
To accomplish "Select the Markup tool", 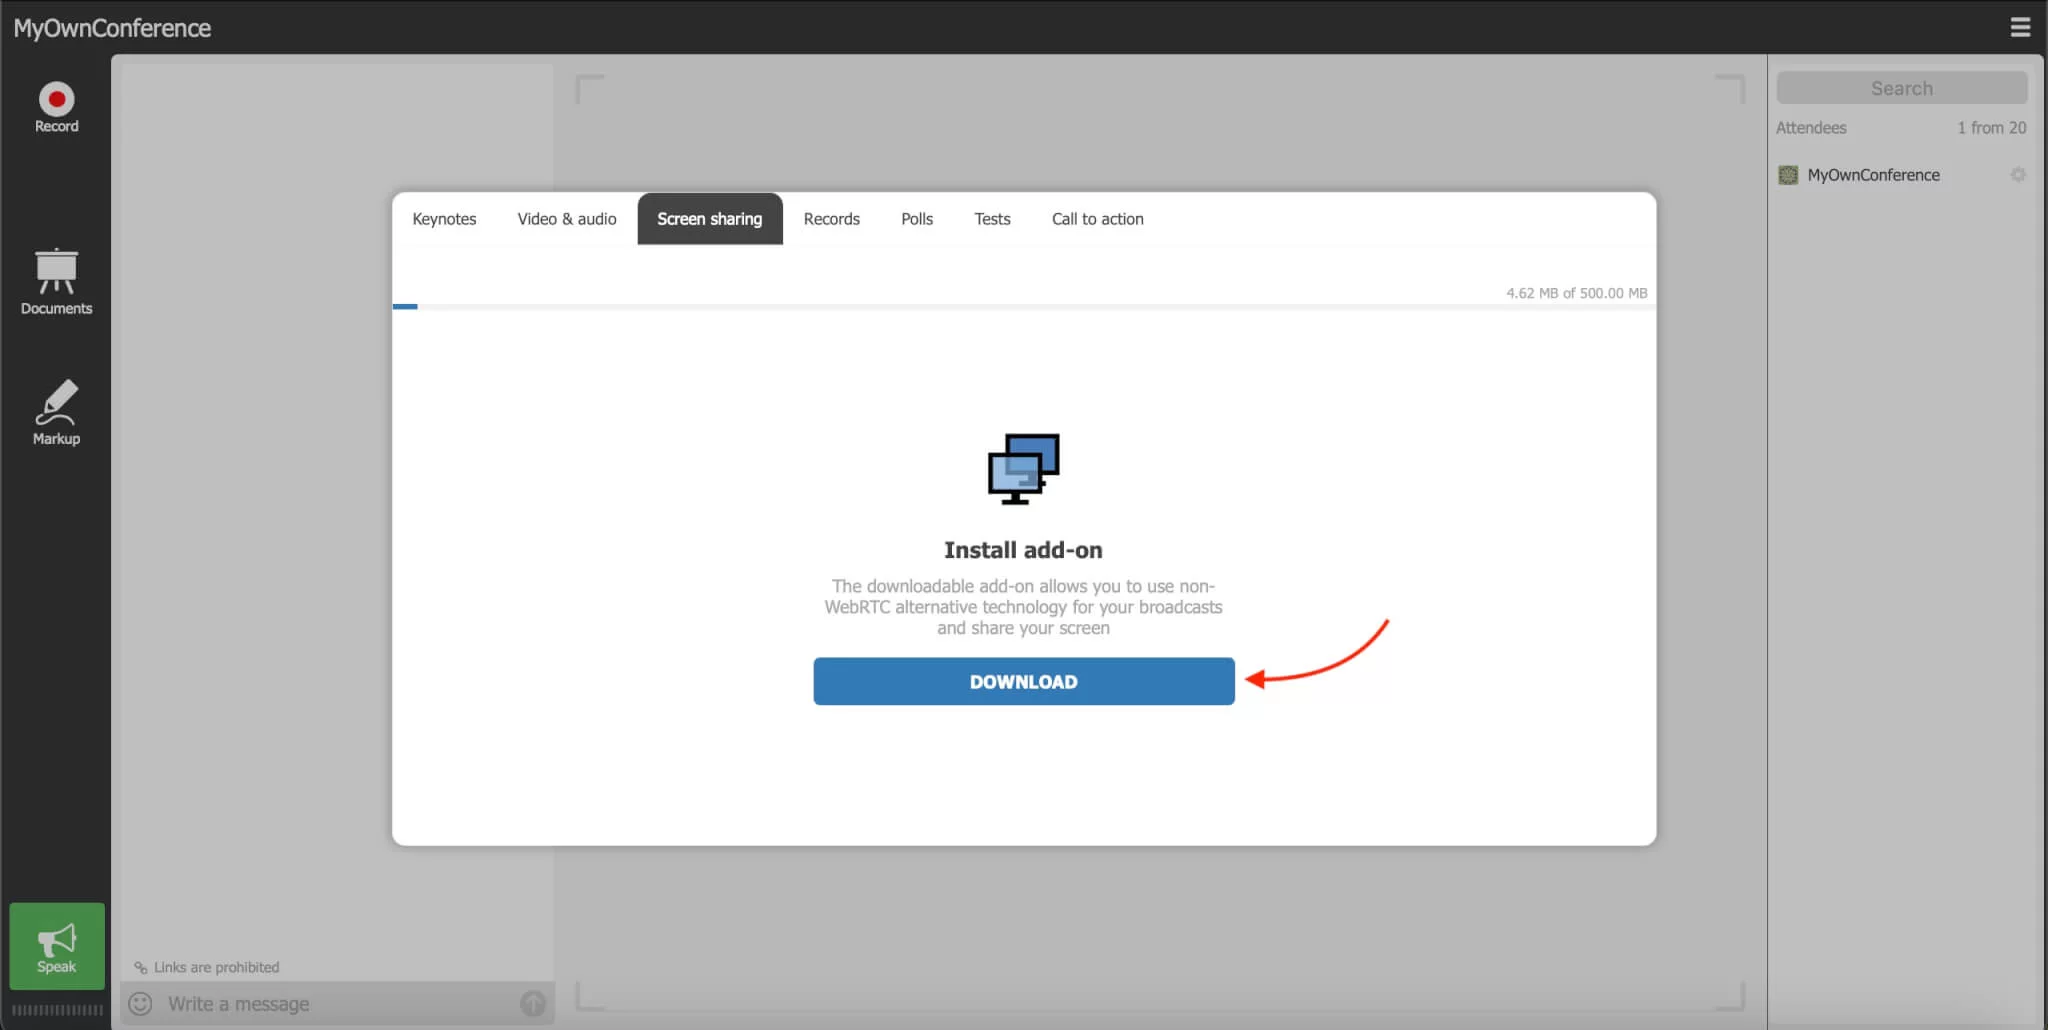I will coord(56,412).
